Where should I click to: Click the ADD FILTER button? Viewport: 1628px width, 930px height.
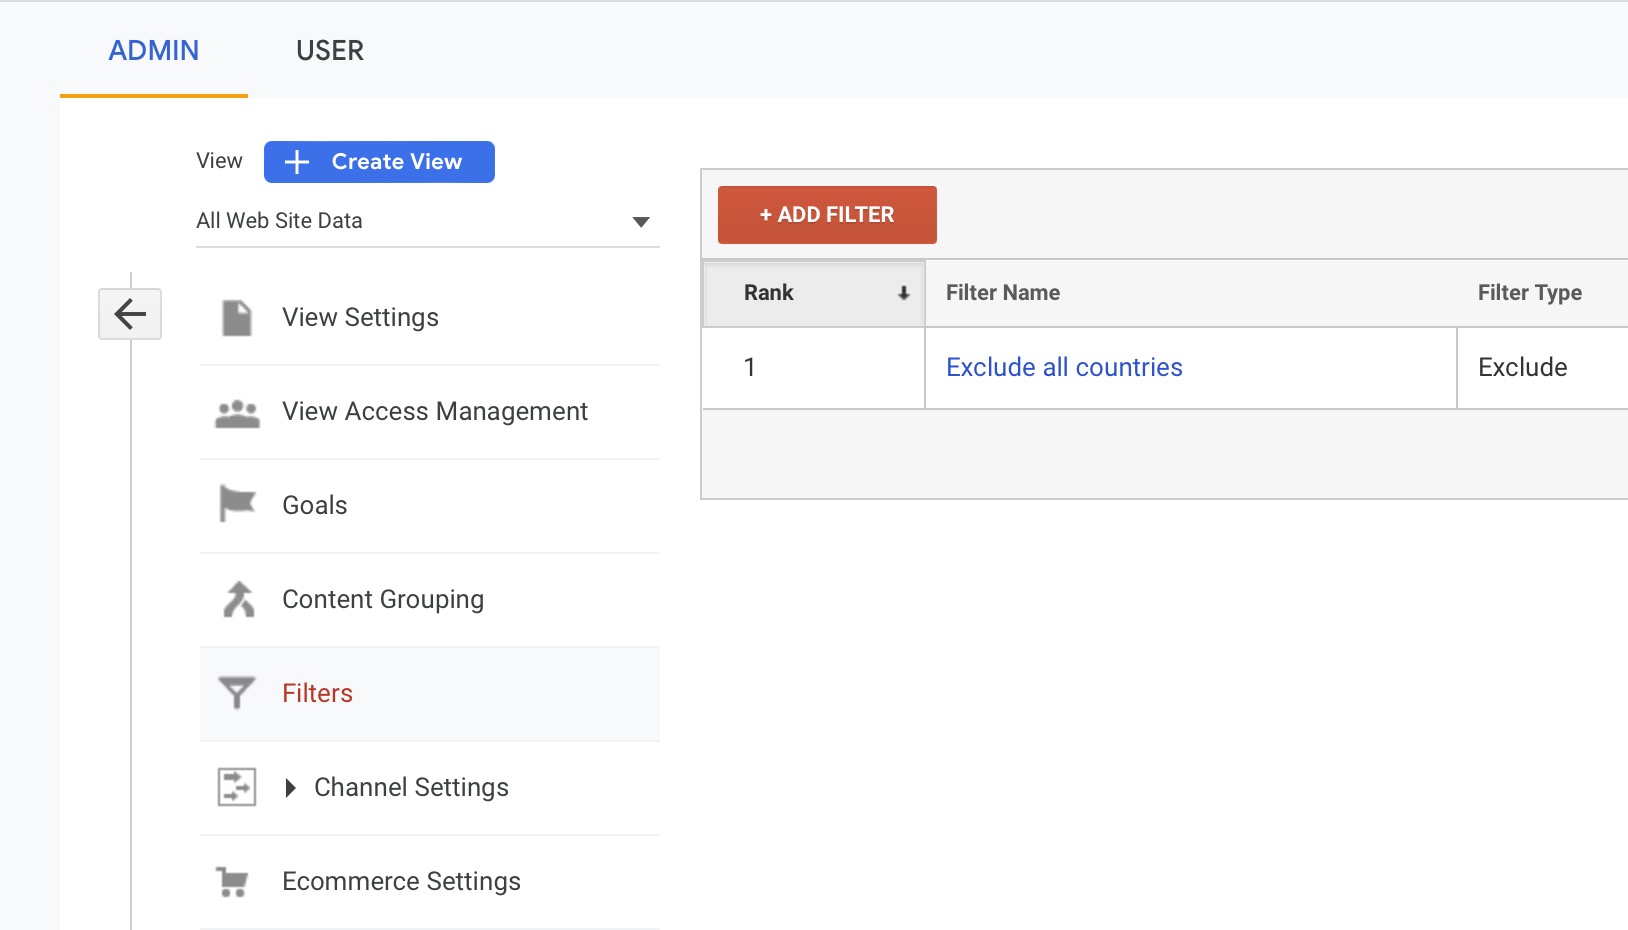point(826,214)
